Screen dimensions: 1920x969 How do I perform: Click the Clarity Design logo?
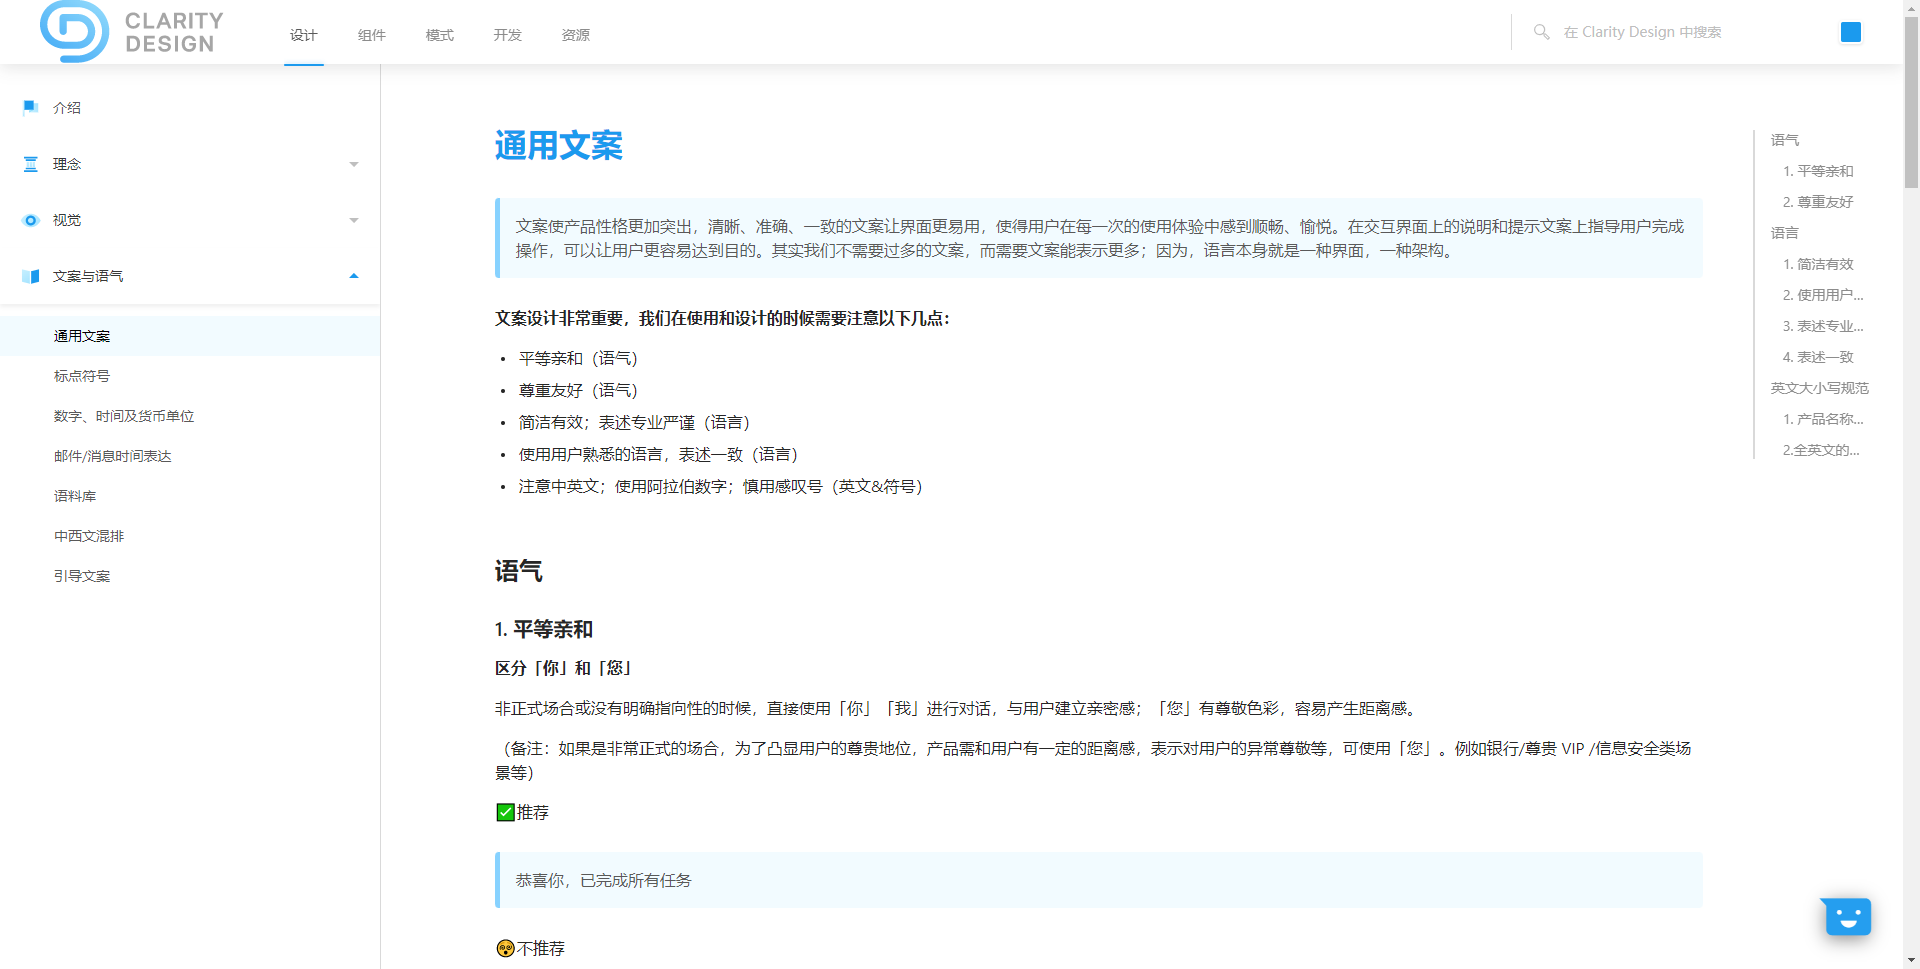coord(132,32)
